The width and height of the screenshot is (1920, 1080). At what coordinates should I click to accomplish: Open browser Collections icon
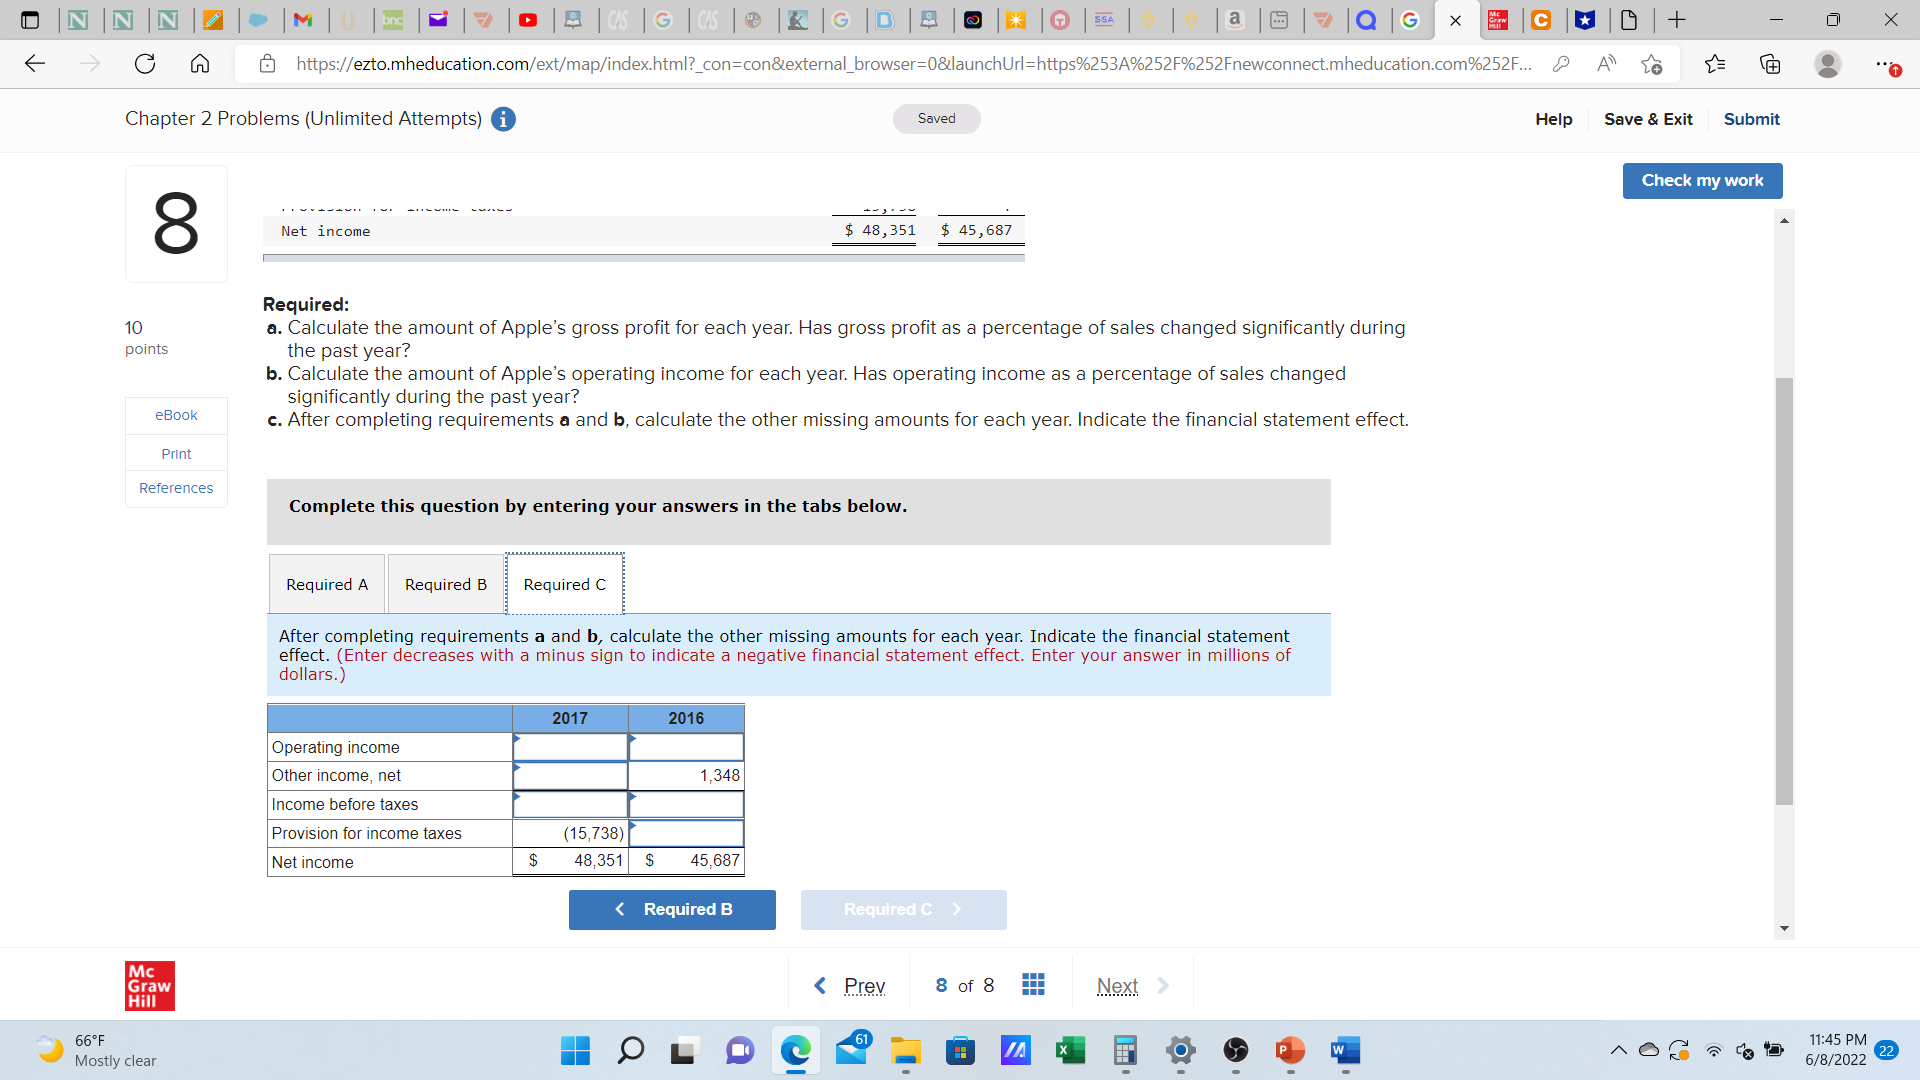click(x=1769, y=64)
